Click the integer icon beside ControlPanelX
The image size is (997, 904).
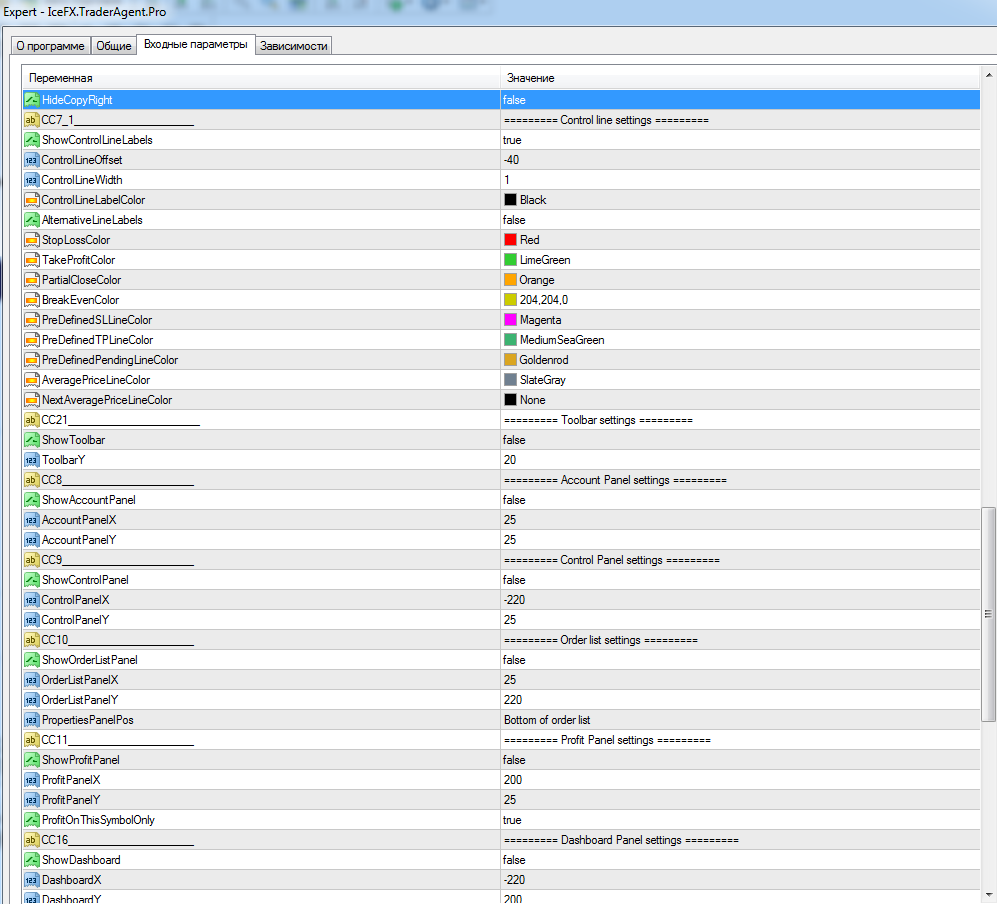coord(31,600)
